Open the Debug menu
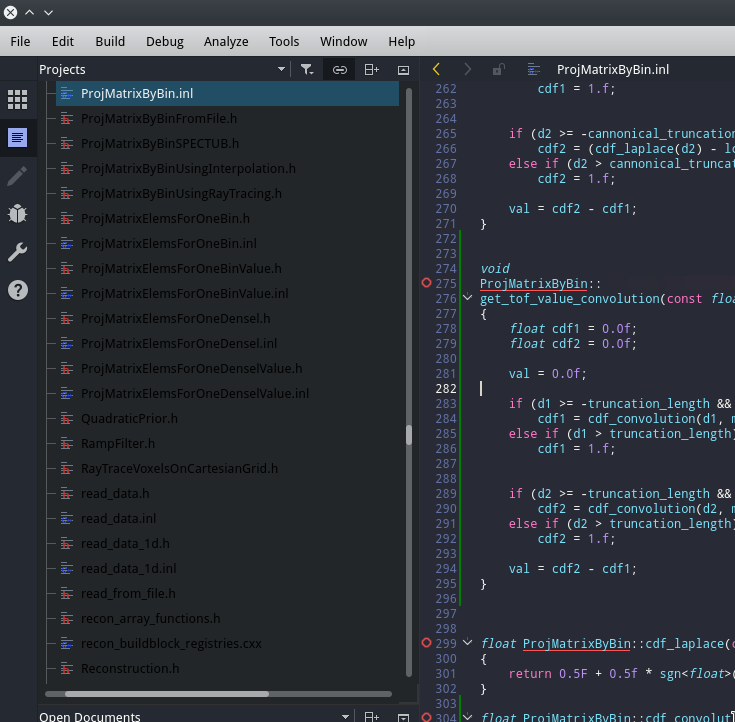The height and width of the screenshot is (722, 735). (165, 42)
